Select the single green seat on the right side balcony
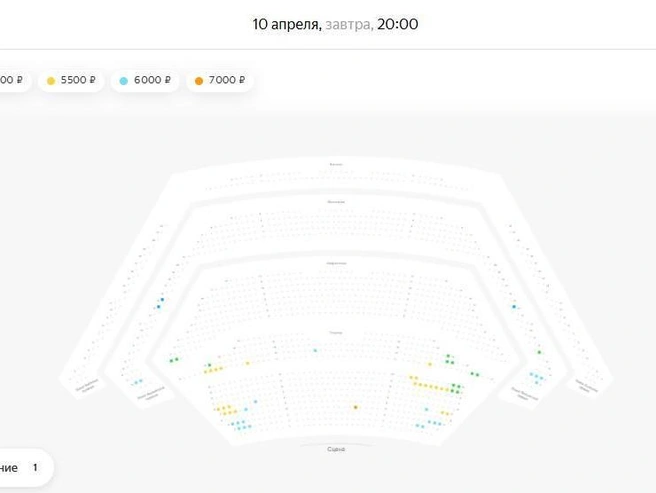Screen dimensions: 656x493 (539, 352)
